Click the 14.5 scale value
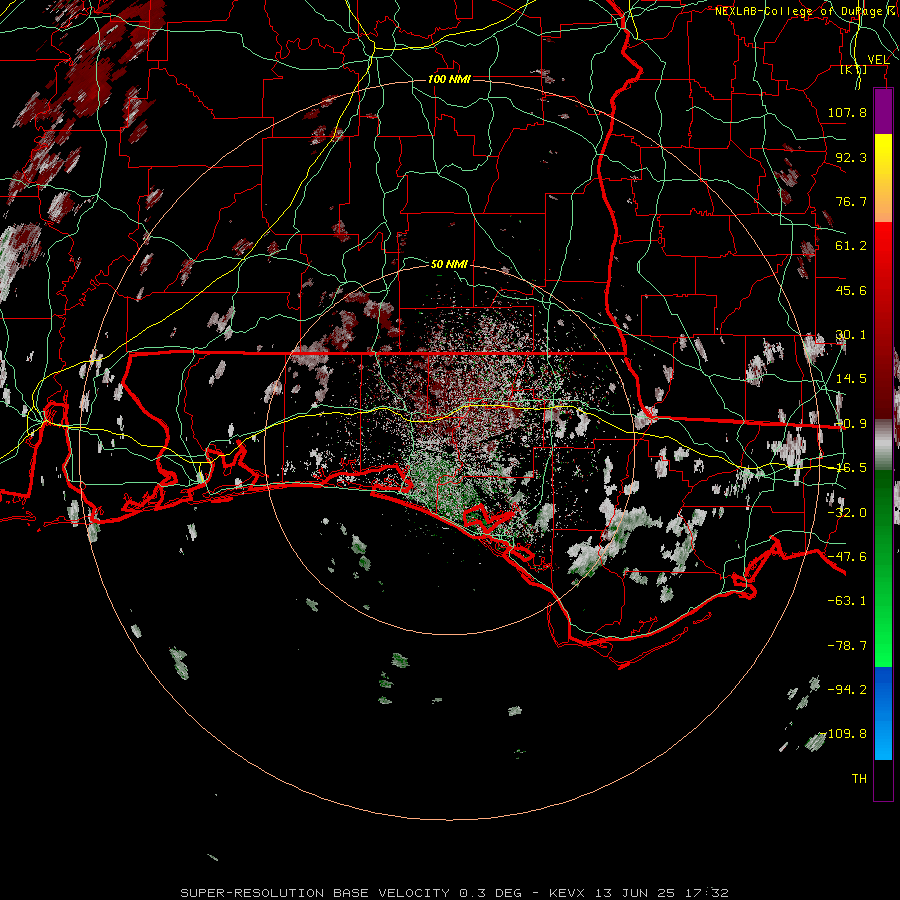The image size is (900, 900). [851, 379]
